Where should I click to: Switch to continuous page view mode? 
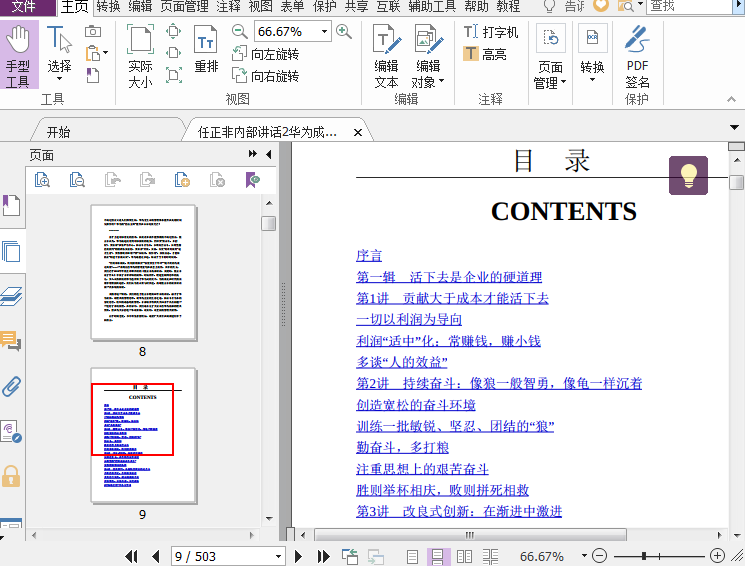[x=438, y=556]
